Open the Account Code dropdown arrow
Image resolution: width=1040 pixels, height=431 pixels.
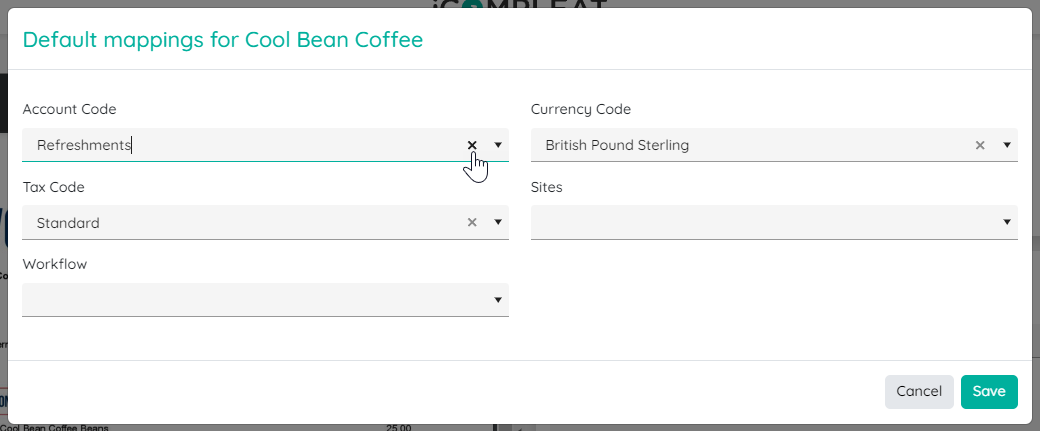coord(498,145)
